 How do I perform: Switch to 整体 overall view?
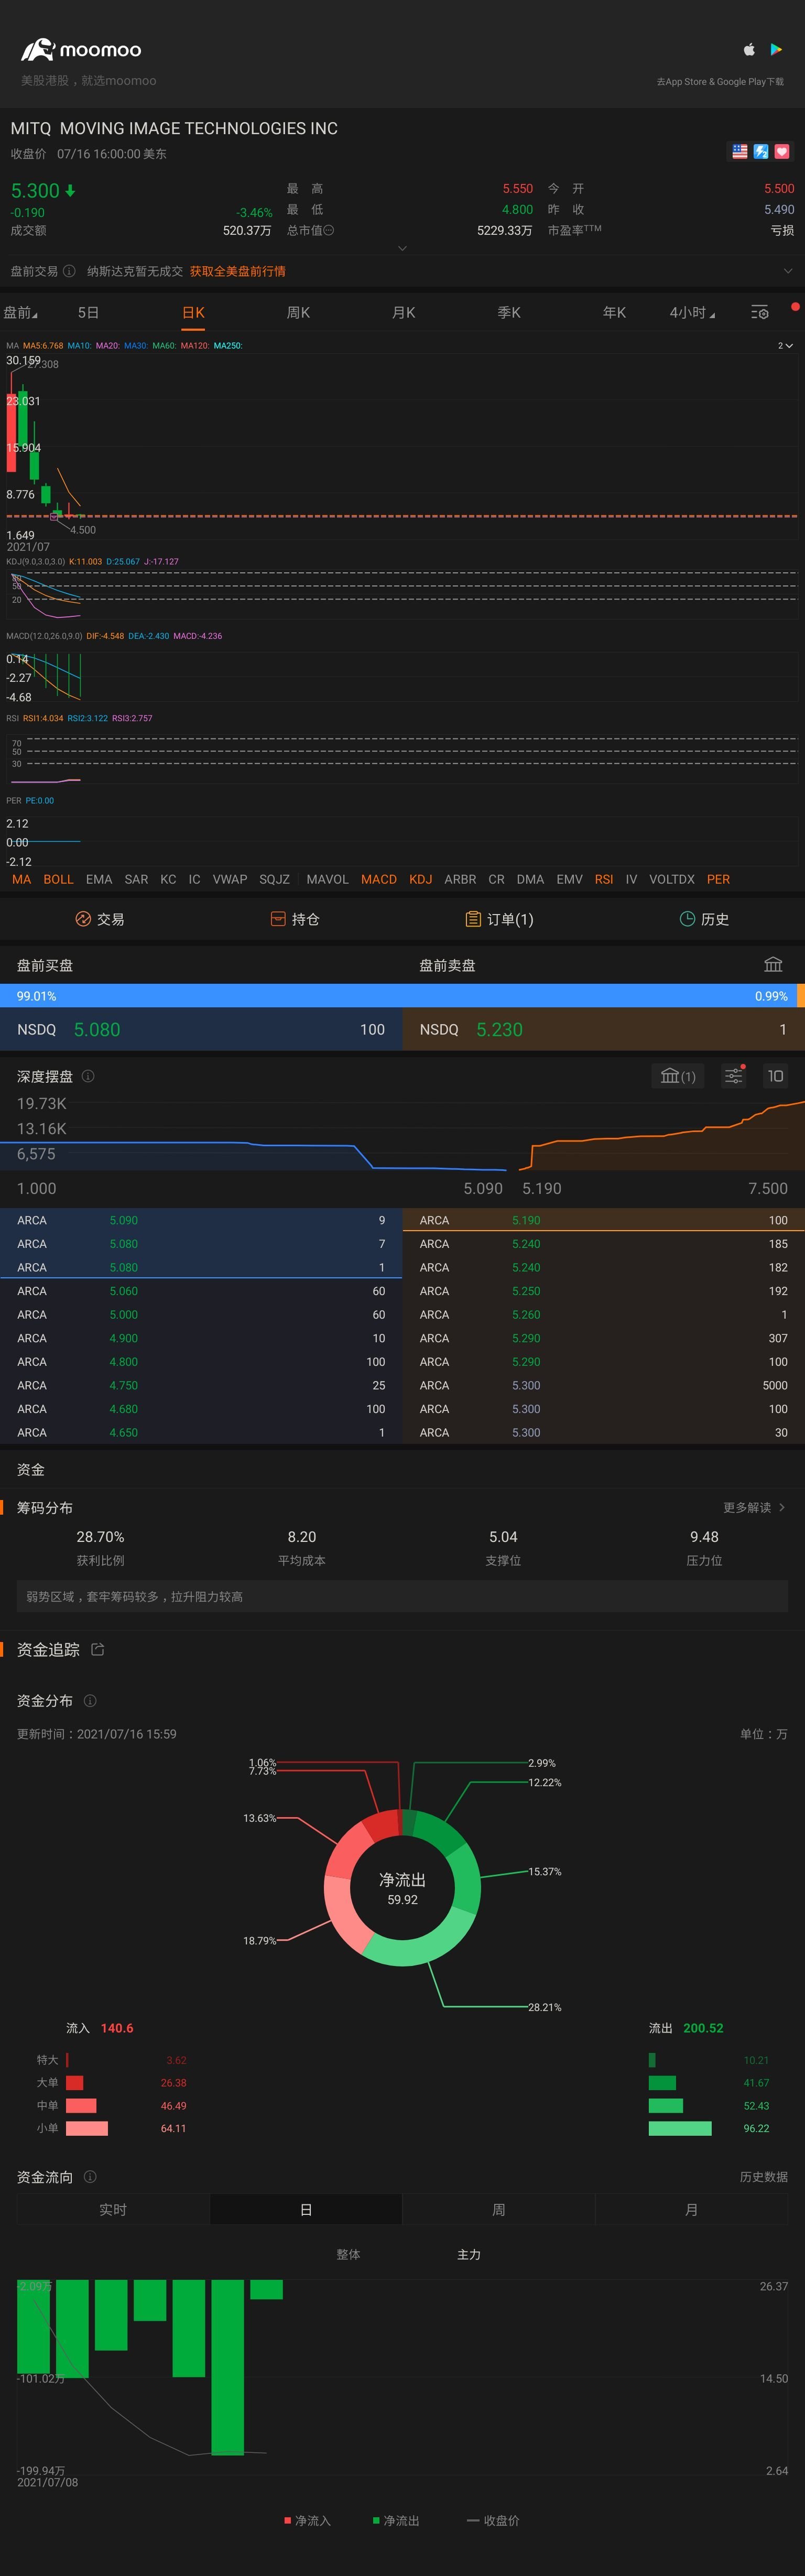point(348,2254)
